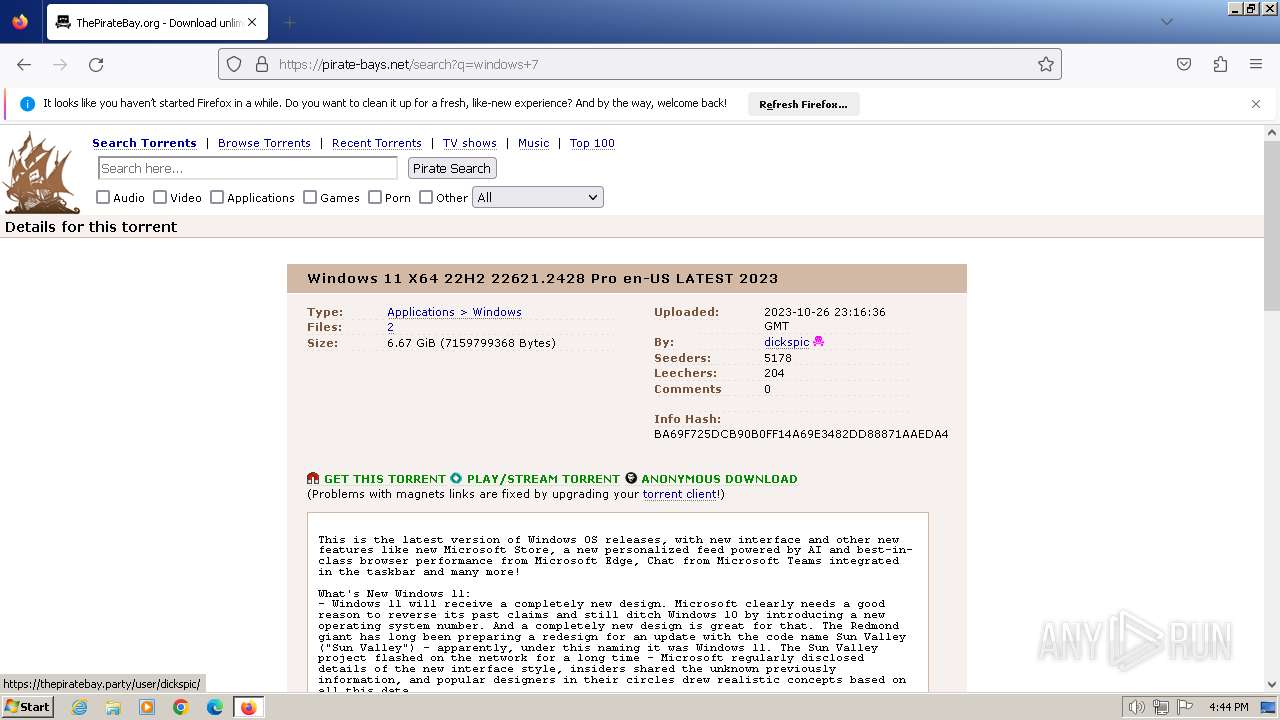
Task: Select the Info Hash value text
Action: click(x=801, y=434)
